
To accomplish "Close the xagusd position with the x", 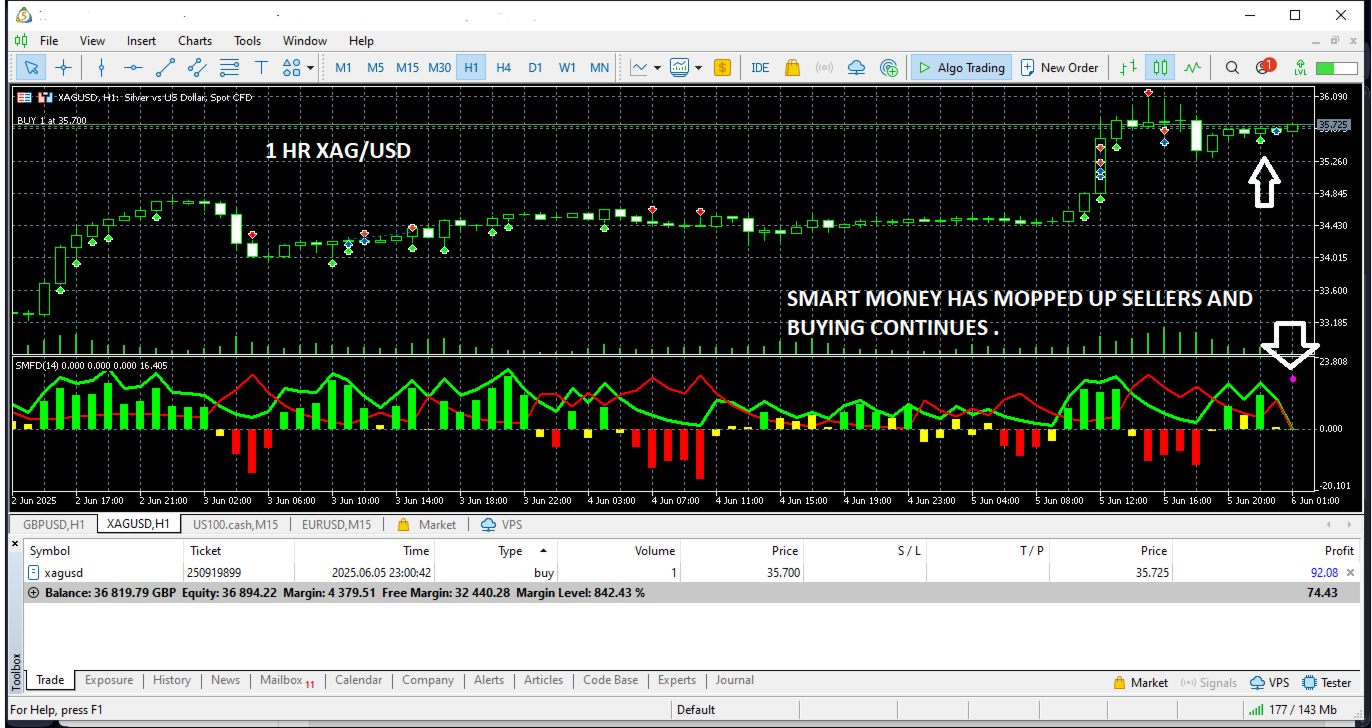I will pos(1350,573).
